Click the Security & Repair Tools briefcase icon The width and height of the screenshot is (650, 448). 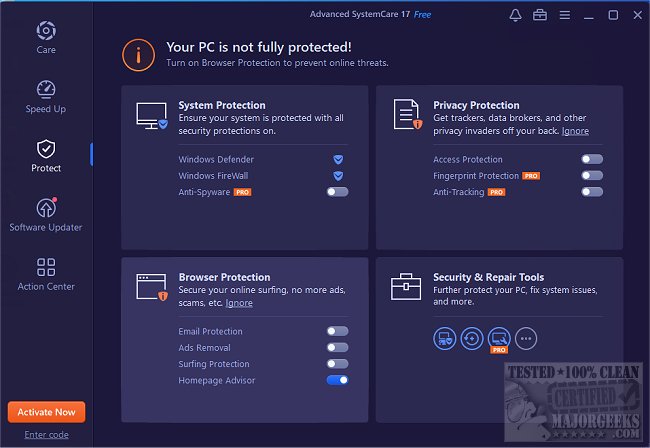point(406,286)
